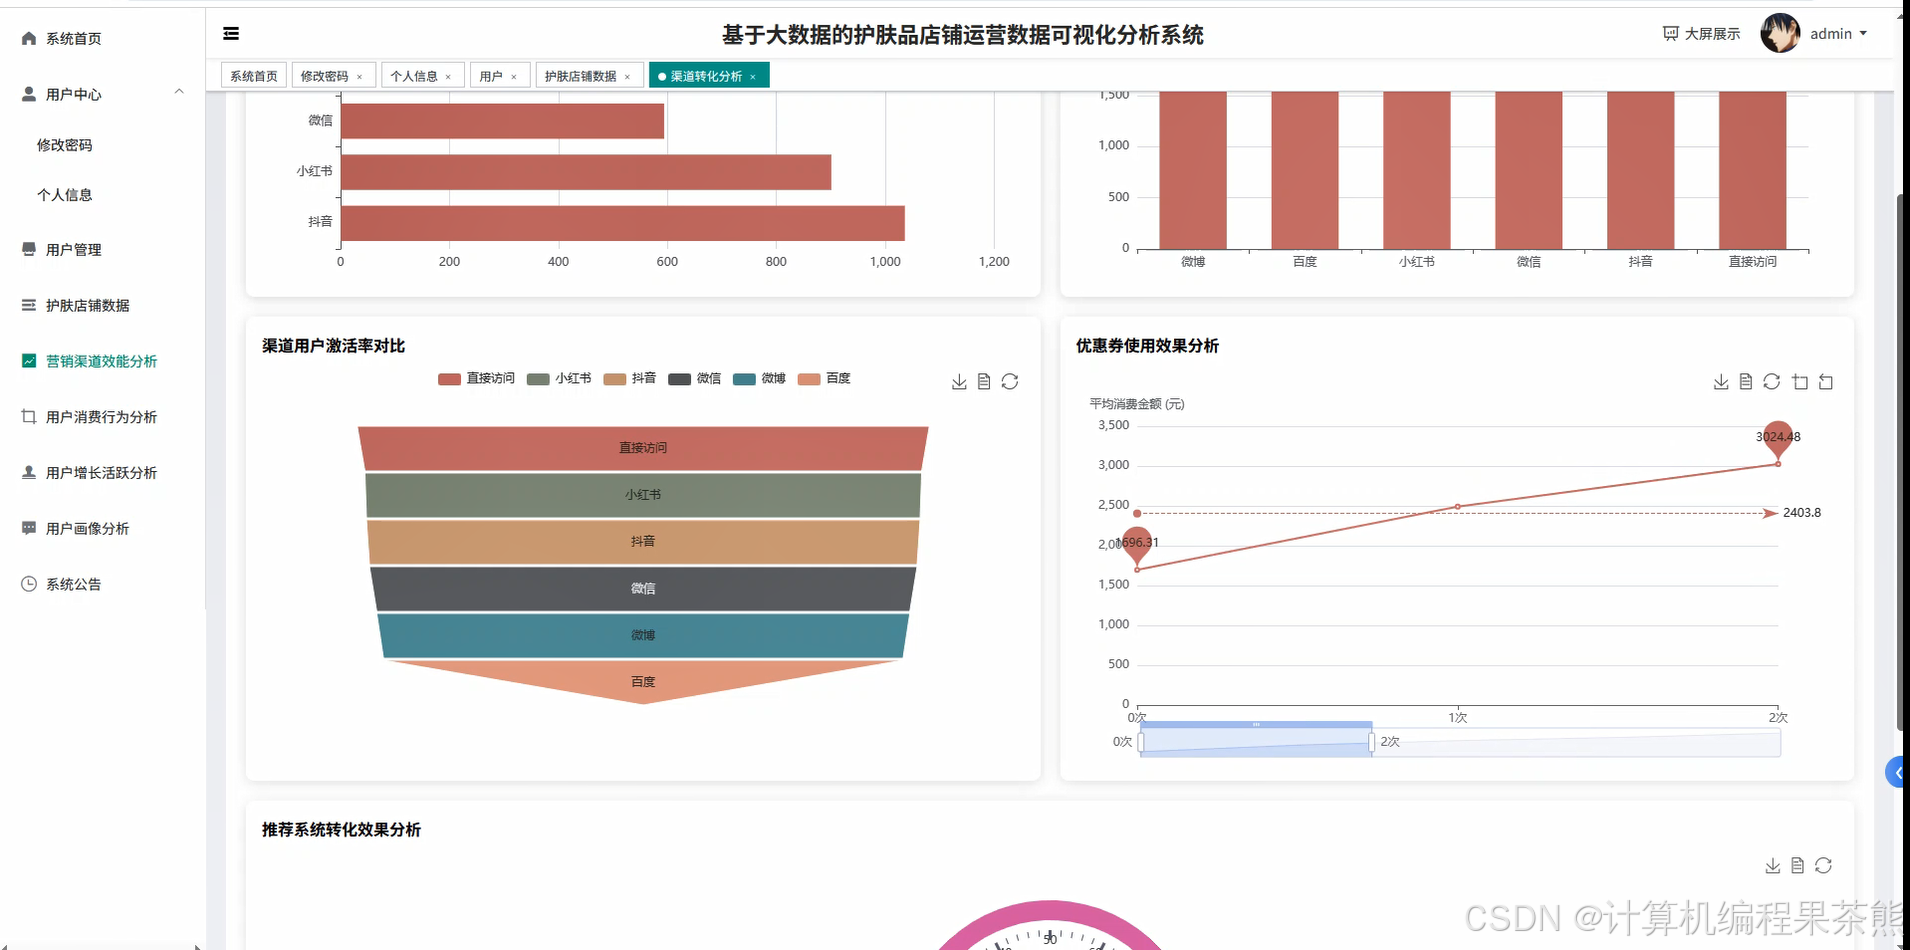
Task: Click the left data zoom slider handle
Action: coord(1141,742)
